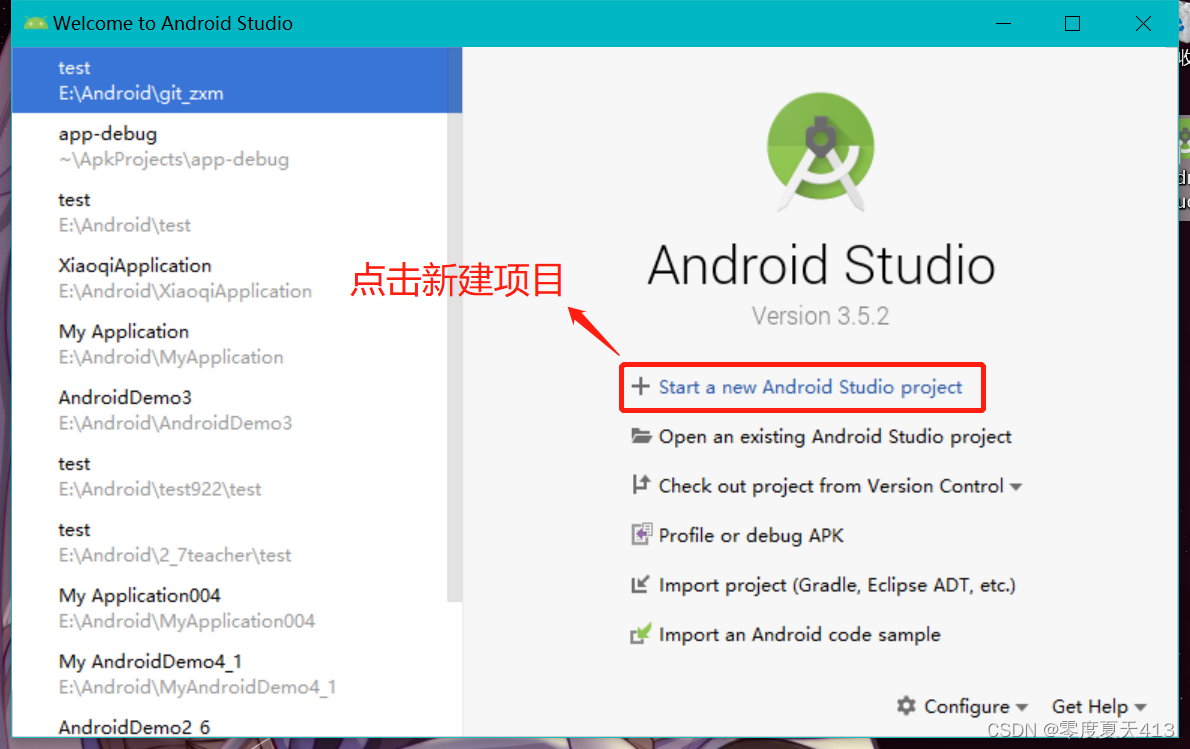This screenshot has width=1190, height=749.
Task: Open recent project XiaoqiApplication
Action: (x=229, y=279)
